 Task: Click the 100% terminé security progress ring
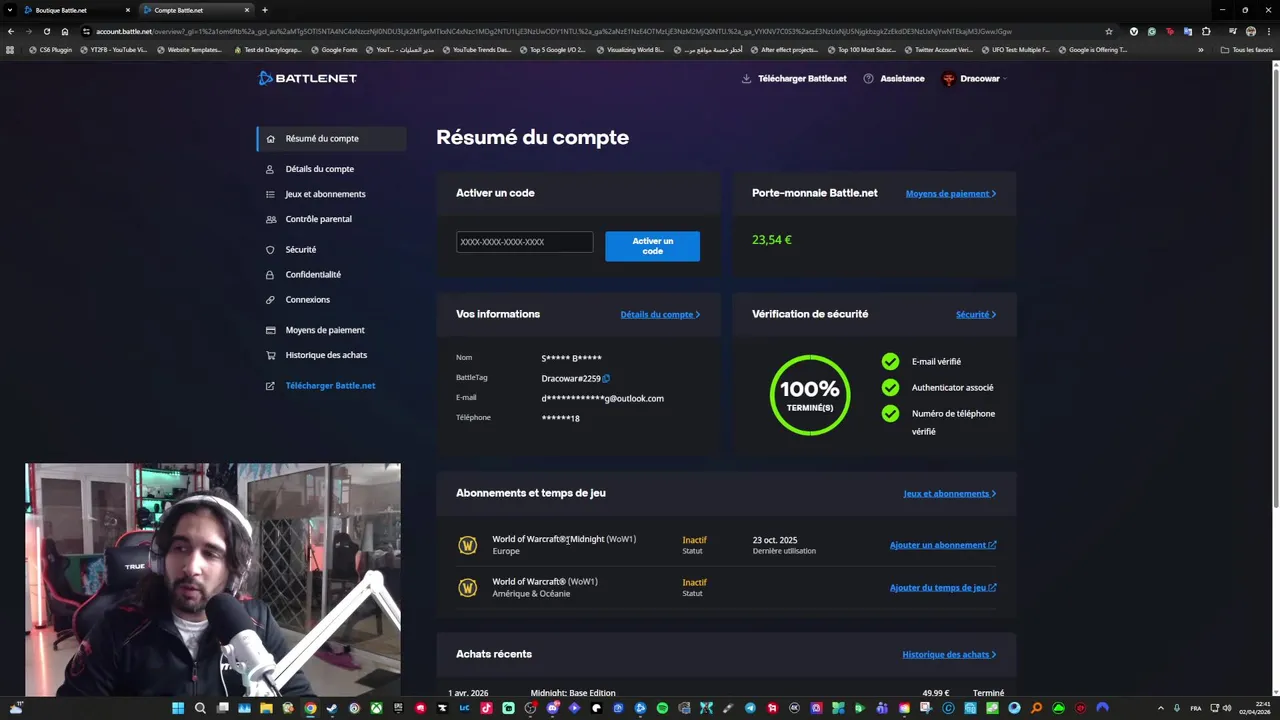click(x=810, y=395)
